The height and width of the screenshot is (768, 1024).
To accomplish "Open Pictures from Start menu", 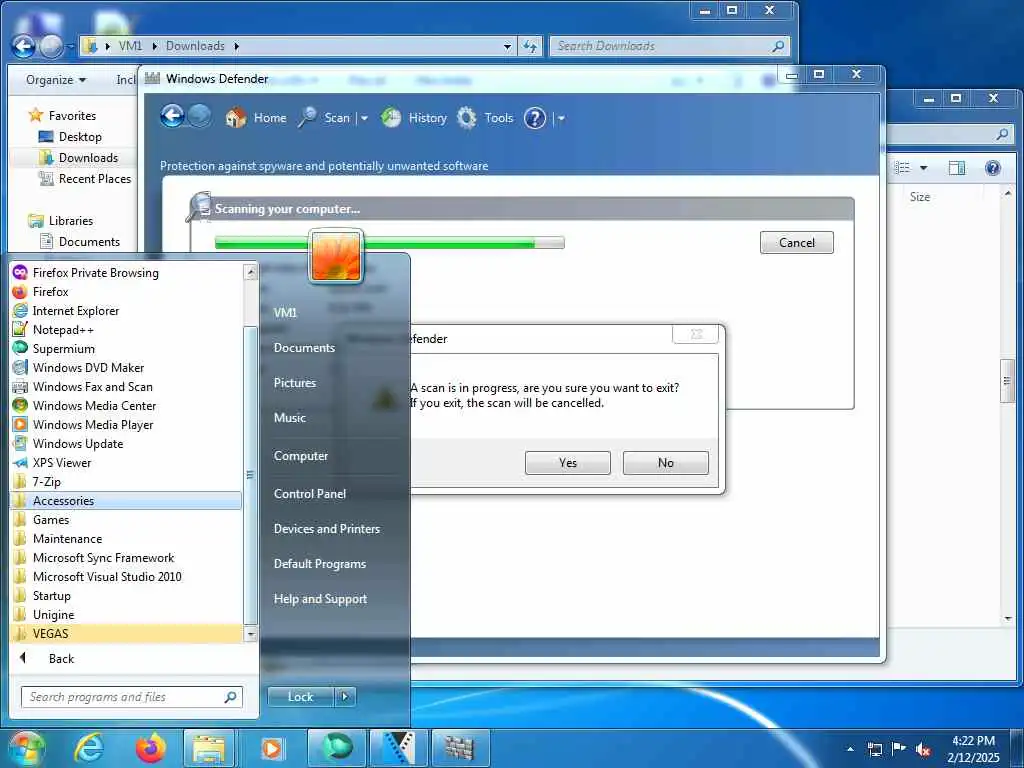I will pyautogui.click(x=295, y=383).
